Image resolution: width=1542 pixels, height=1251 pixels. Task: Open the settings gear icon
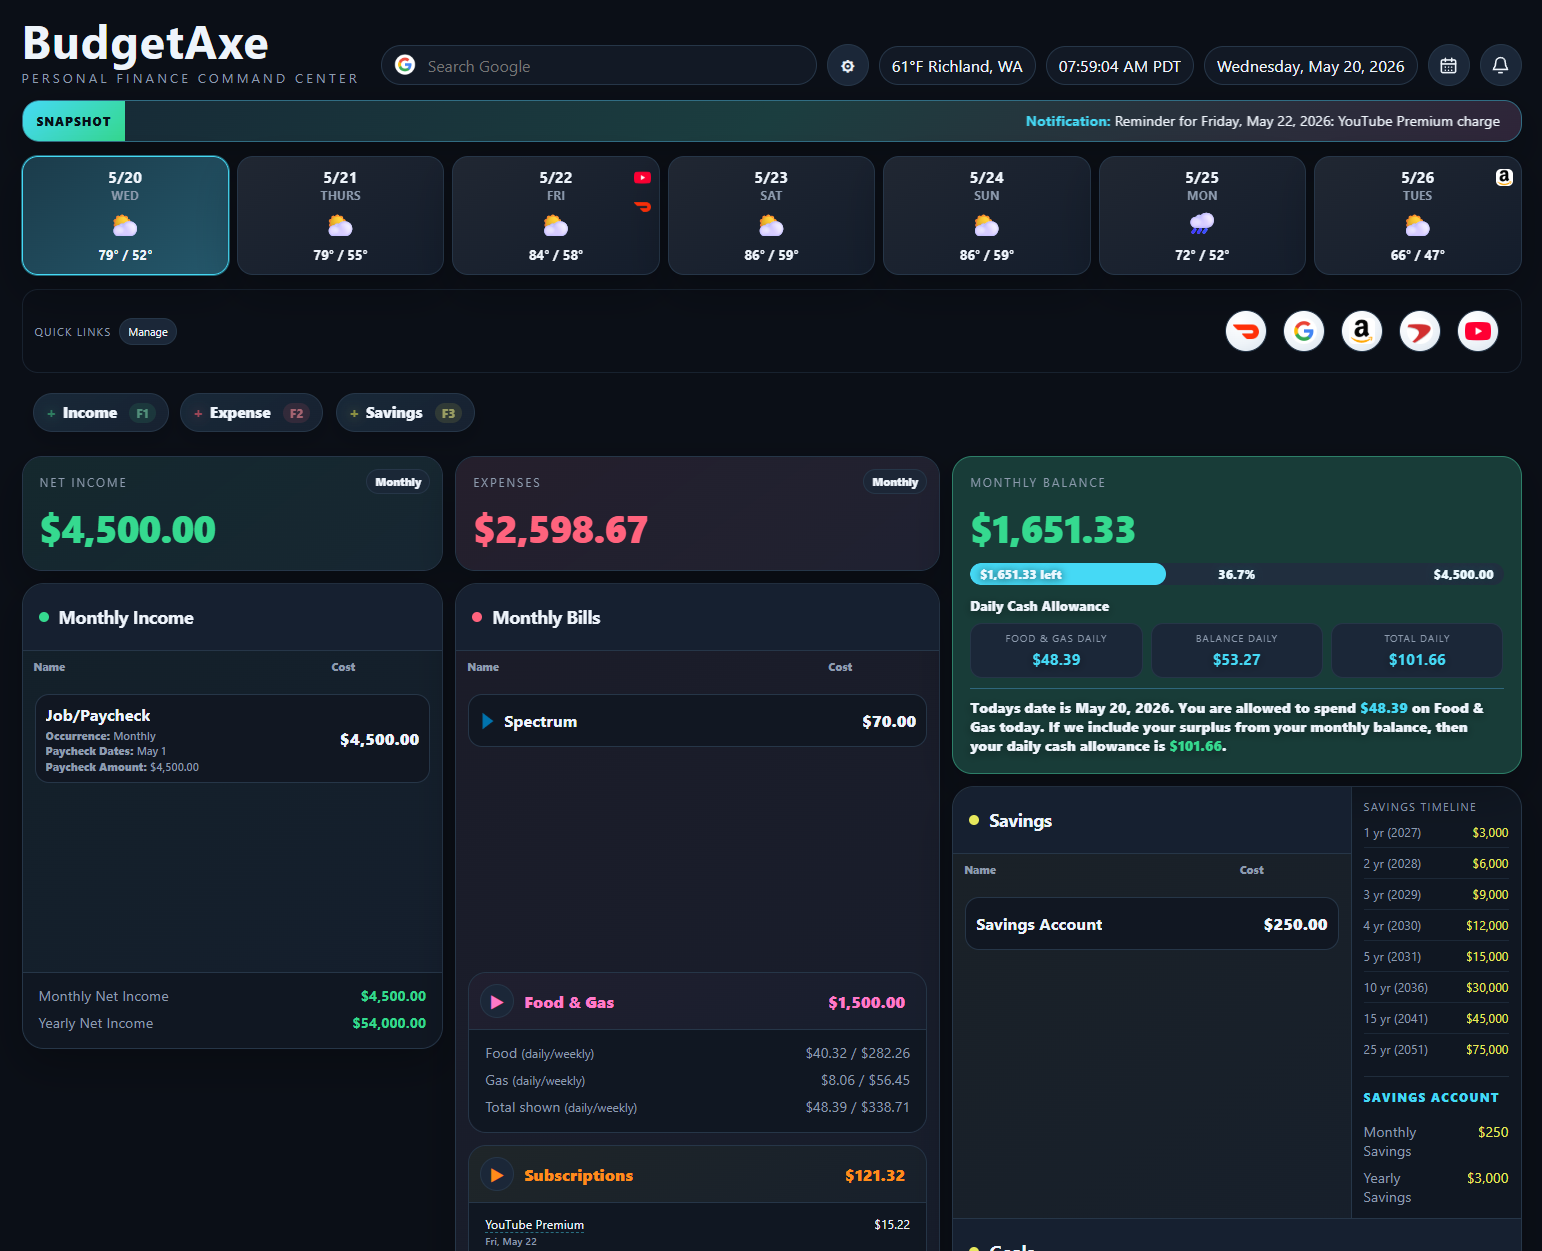click(848, 66)
